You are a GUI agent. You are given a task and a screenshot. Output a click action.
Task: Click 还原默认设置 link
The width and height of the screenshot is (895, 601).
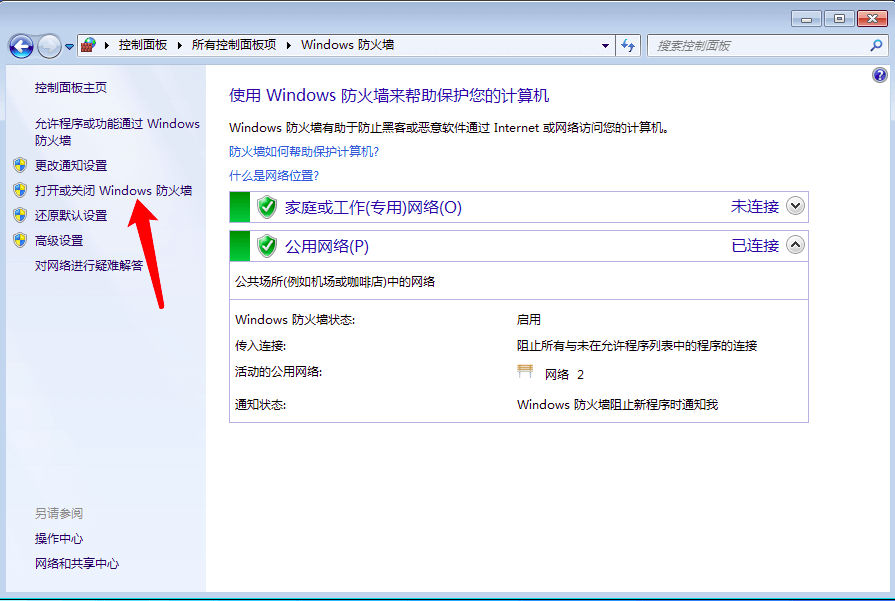(x=71, y=216)
